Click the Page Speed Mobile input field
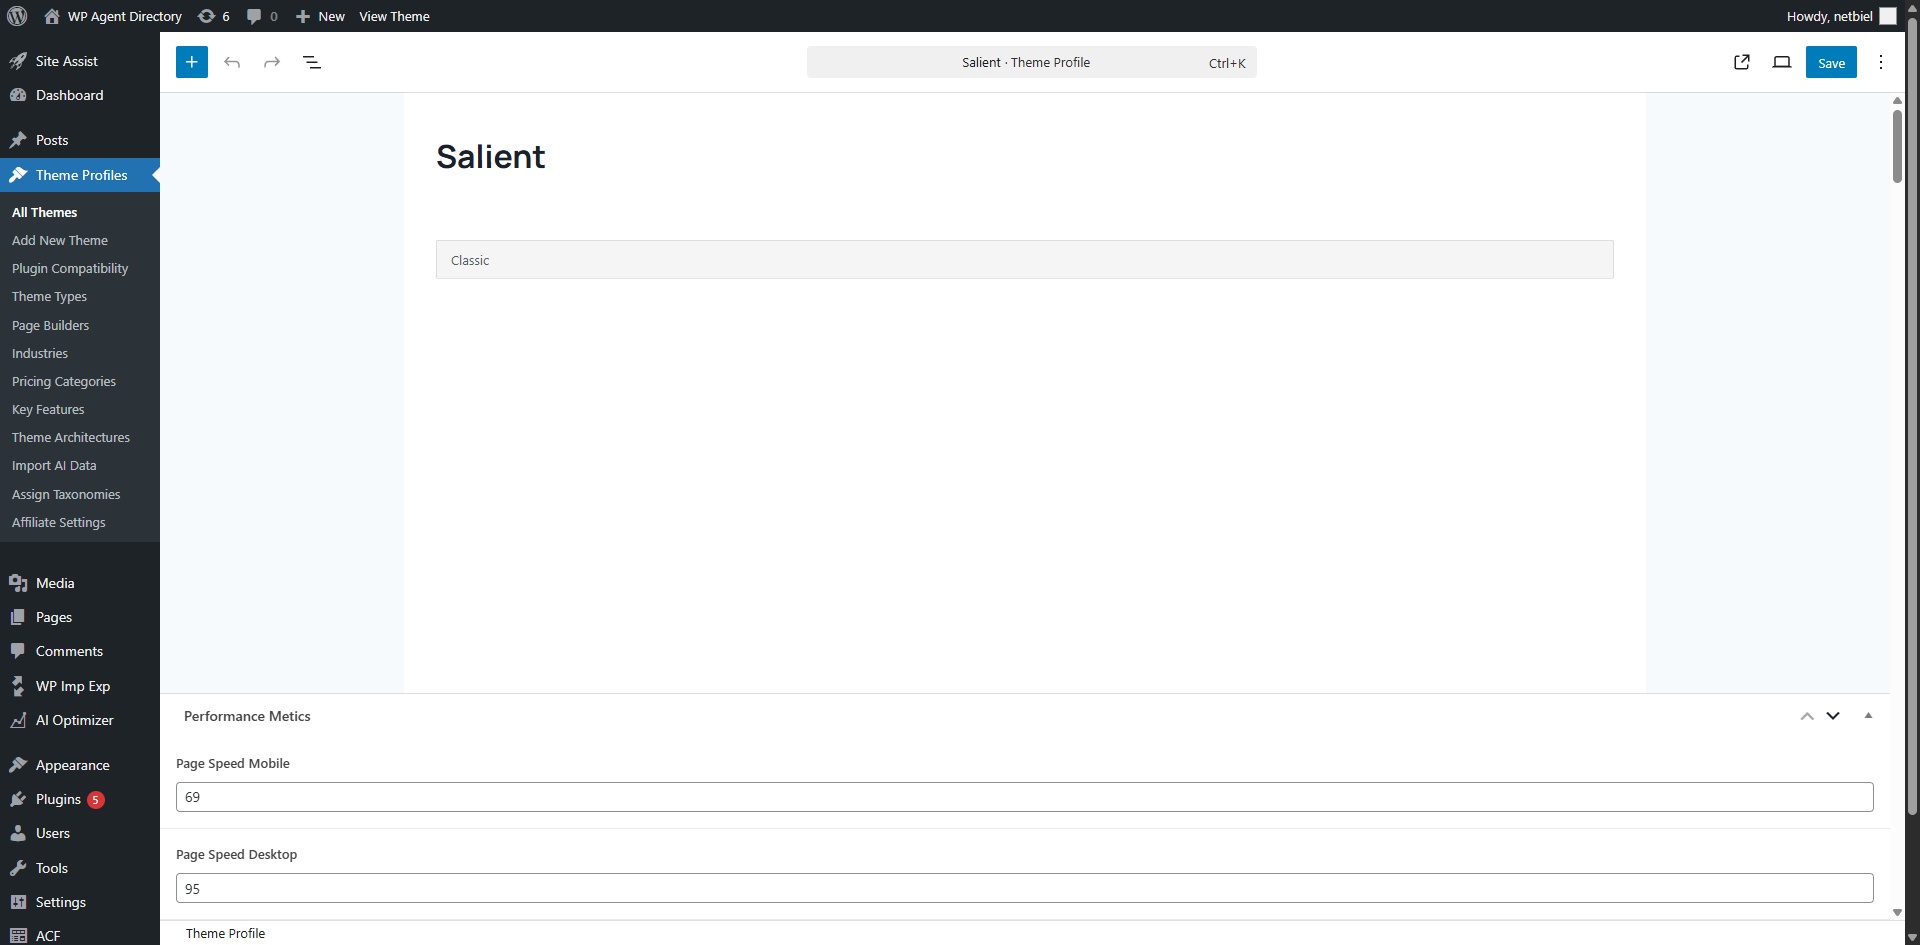Viewport: 1920px width, 945px height. point(1024,797)
